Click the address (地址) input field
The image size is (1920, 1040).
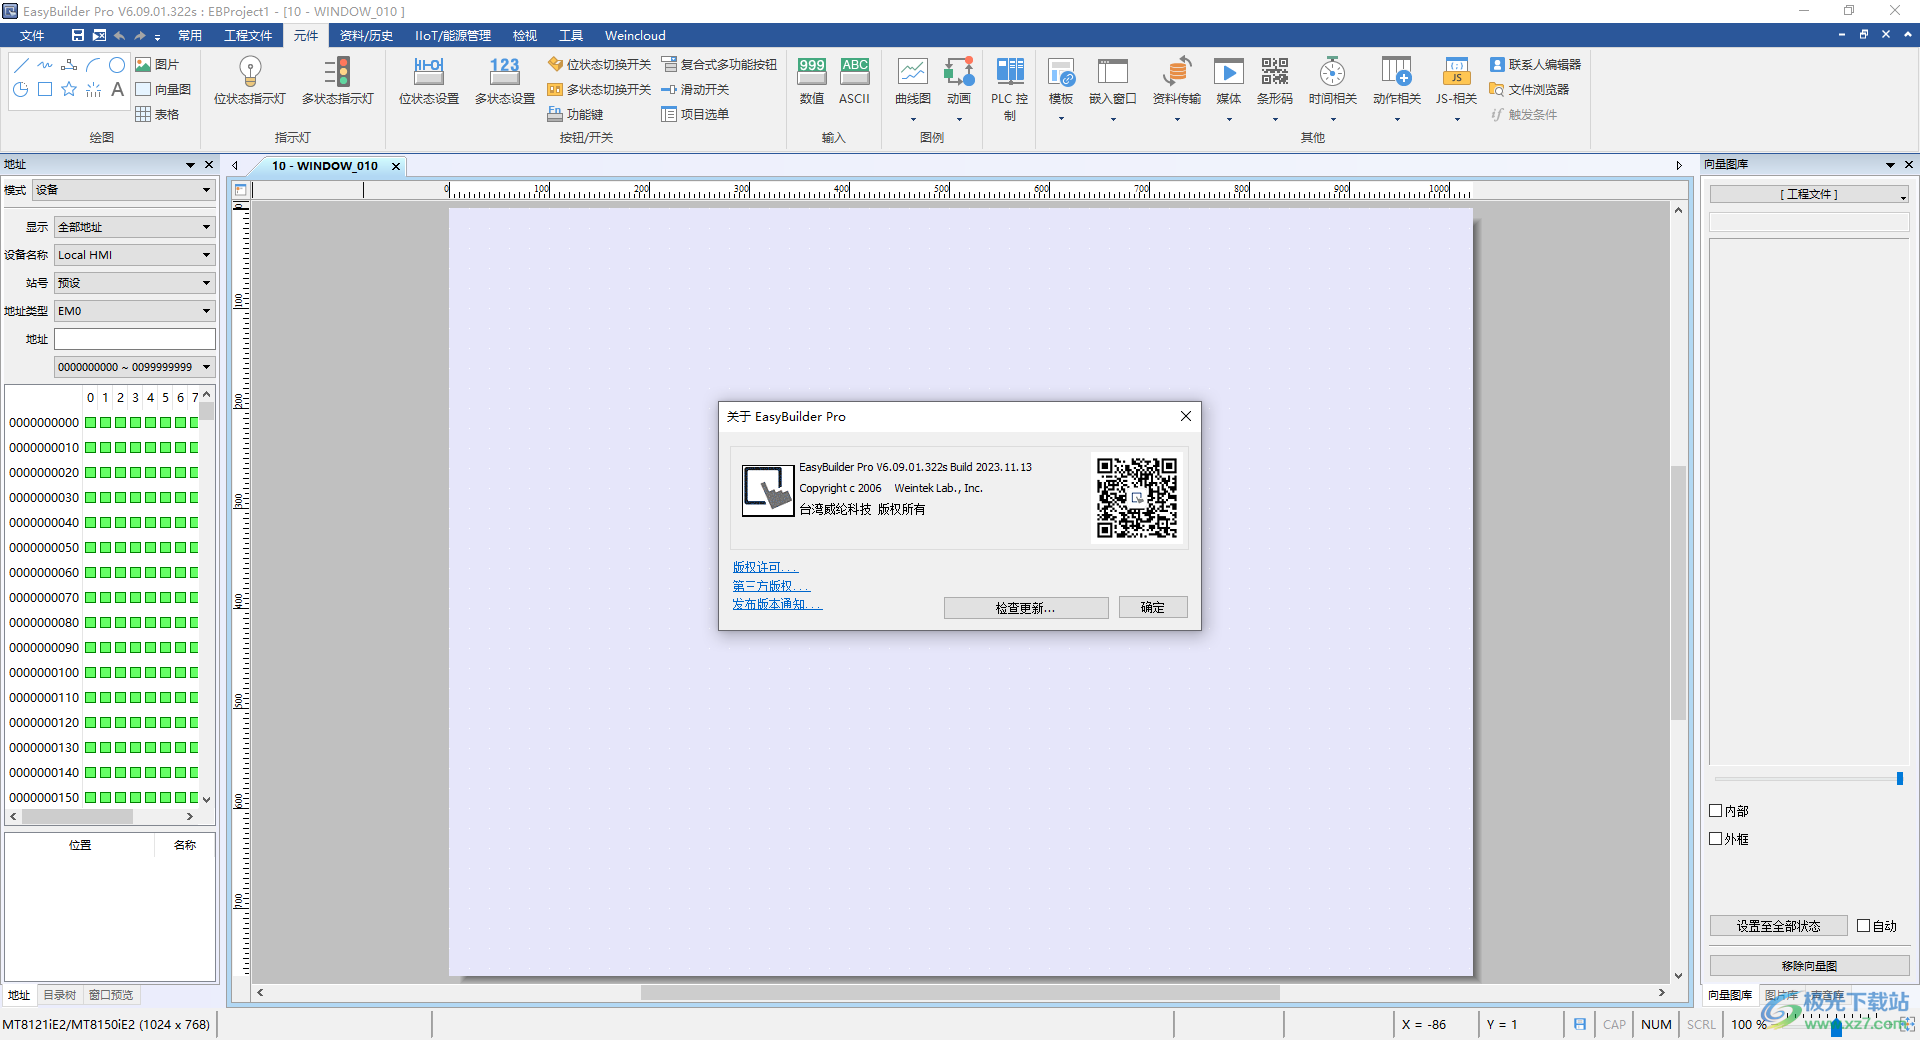(x=135, y=339)
